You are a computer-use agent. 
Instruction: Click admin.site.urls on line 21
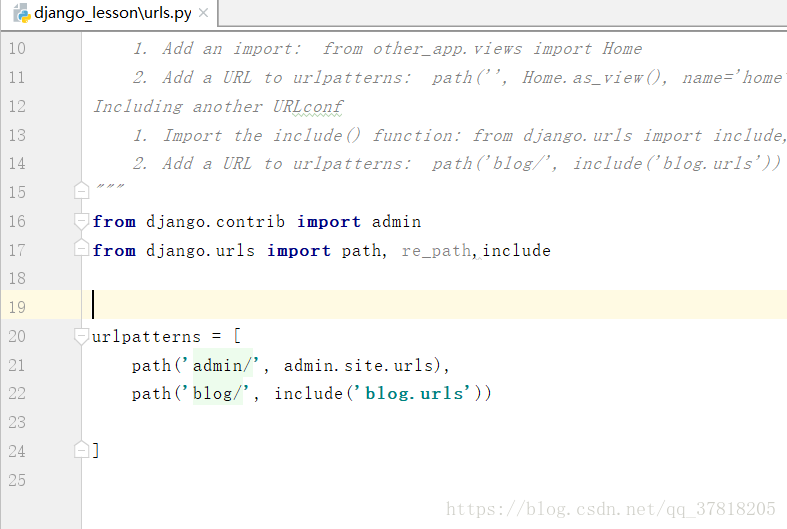point(358,365)
